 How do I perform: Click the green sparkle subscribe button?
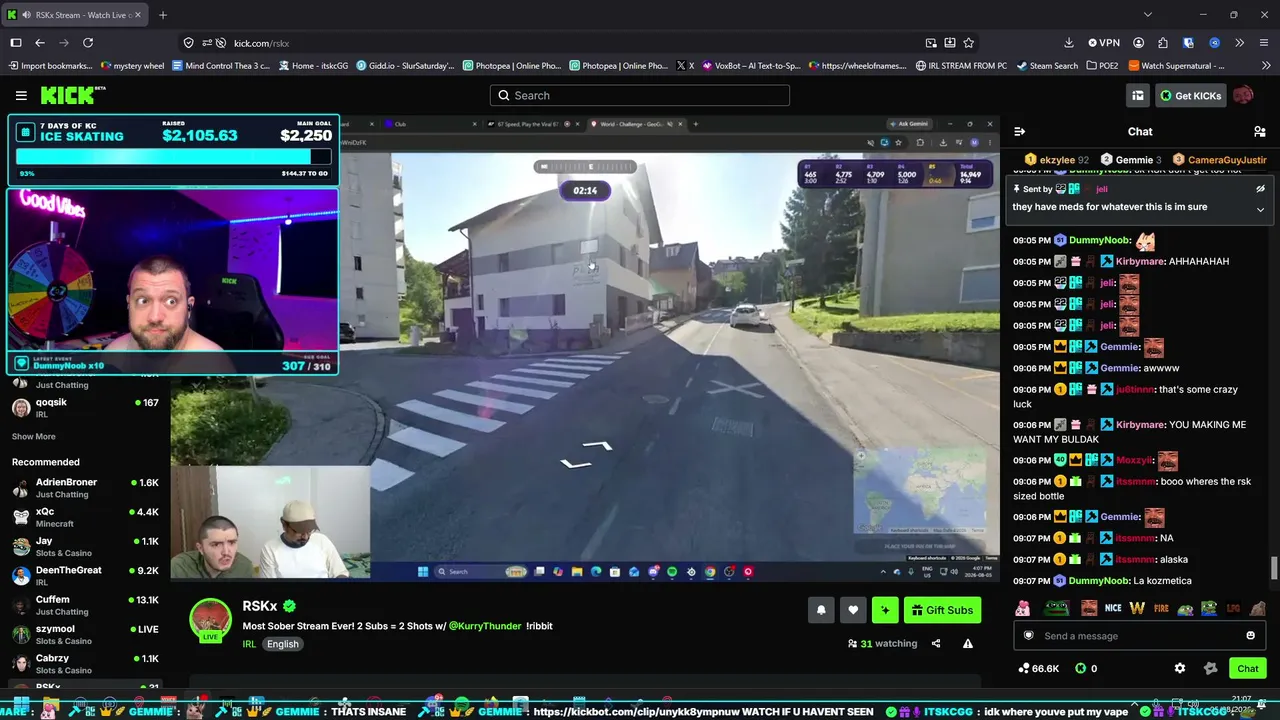point(885,610)
